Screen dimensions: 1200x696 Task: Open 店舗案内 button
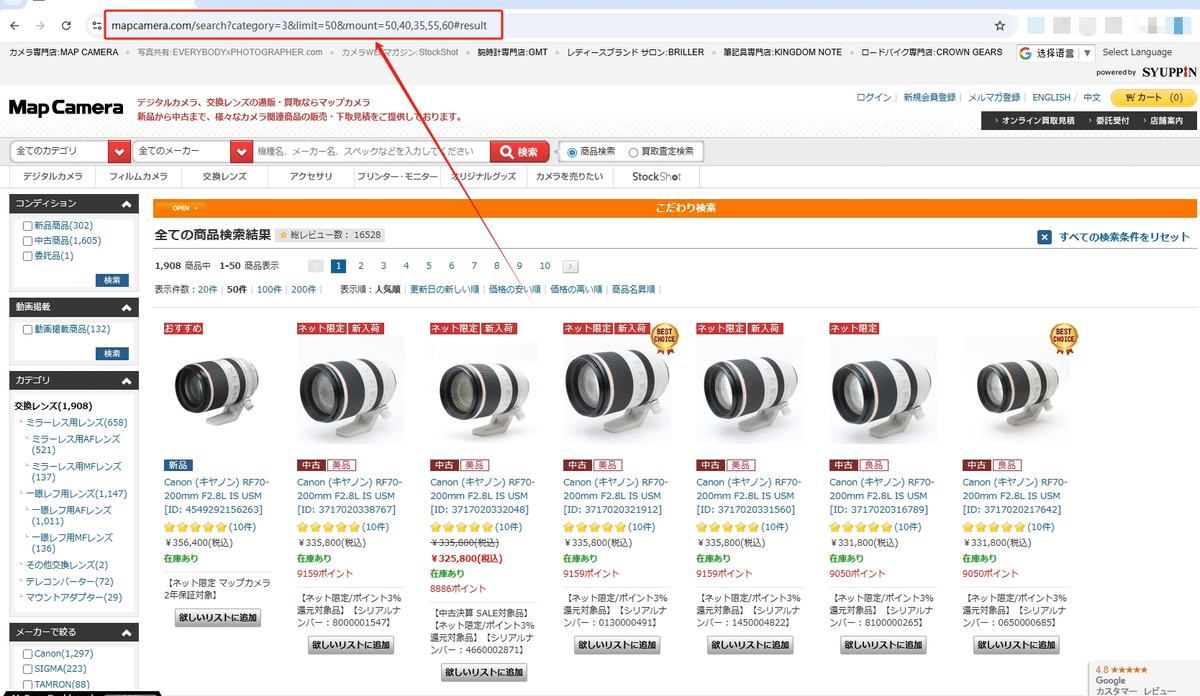1166,120
